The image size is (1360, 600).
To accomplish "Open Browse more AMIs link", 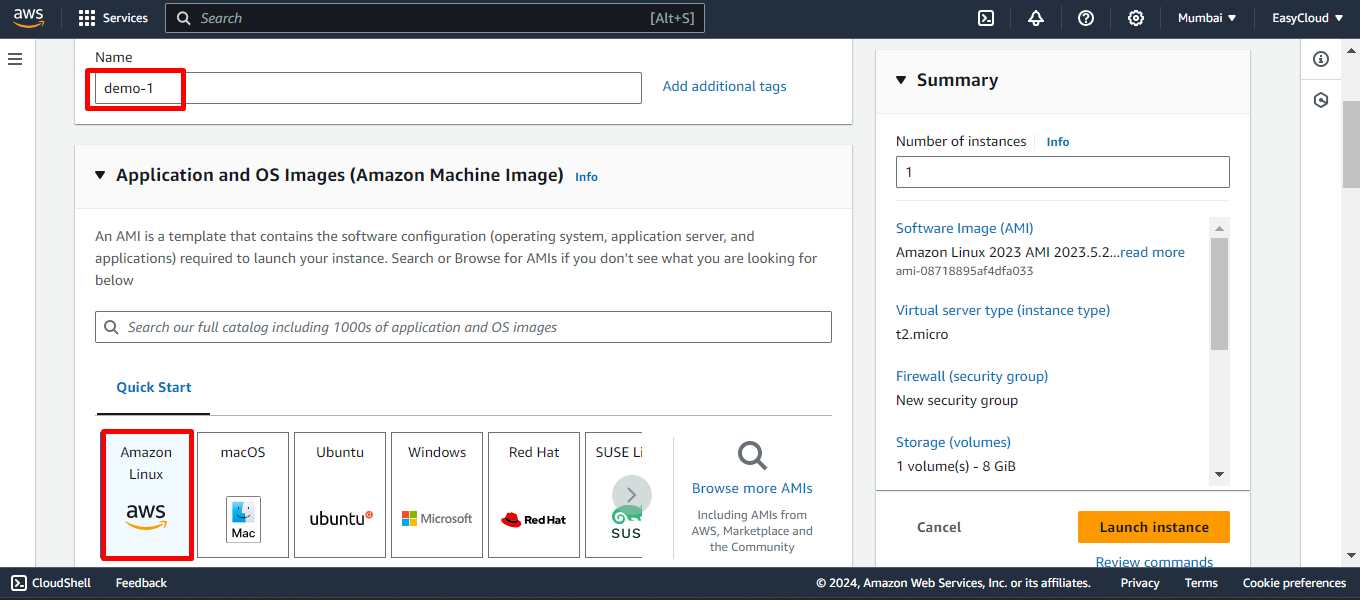I will pyautogui.click(x=752, y=489).
